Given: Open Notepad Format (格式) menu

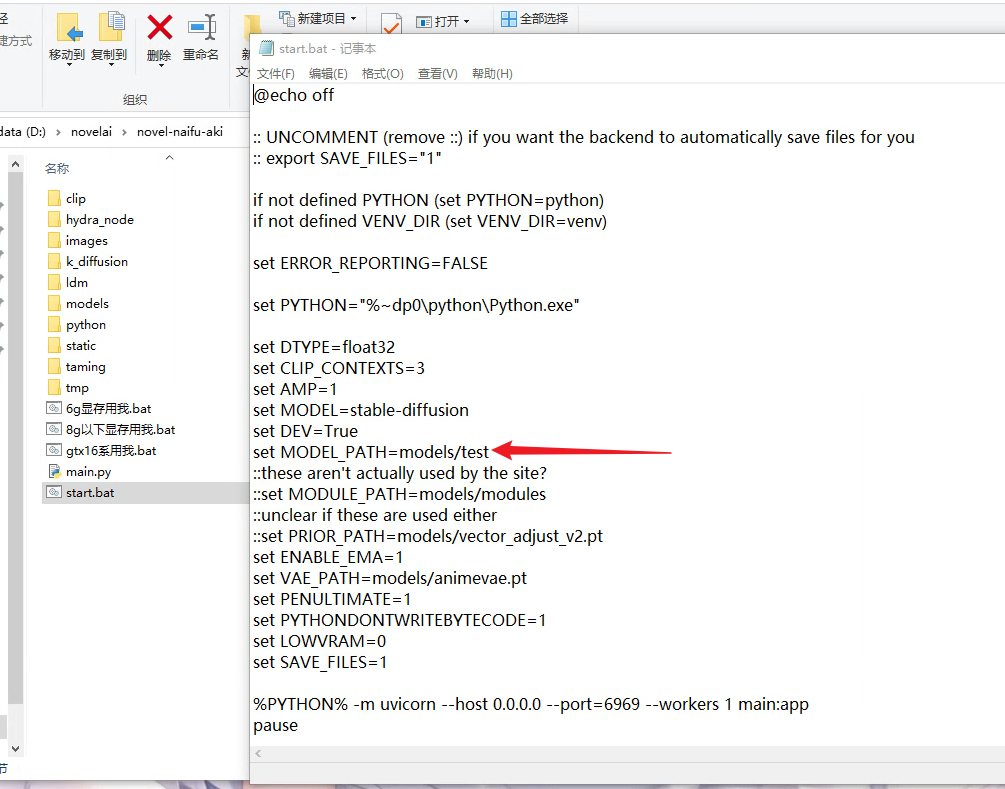Looking at the screenshot, I should (x=383, y=74).
